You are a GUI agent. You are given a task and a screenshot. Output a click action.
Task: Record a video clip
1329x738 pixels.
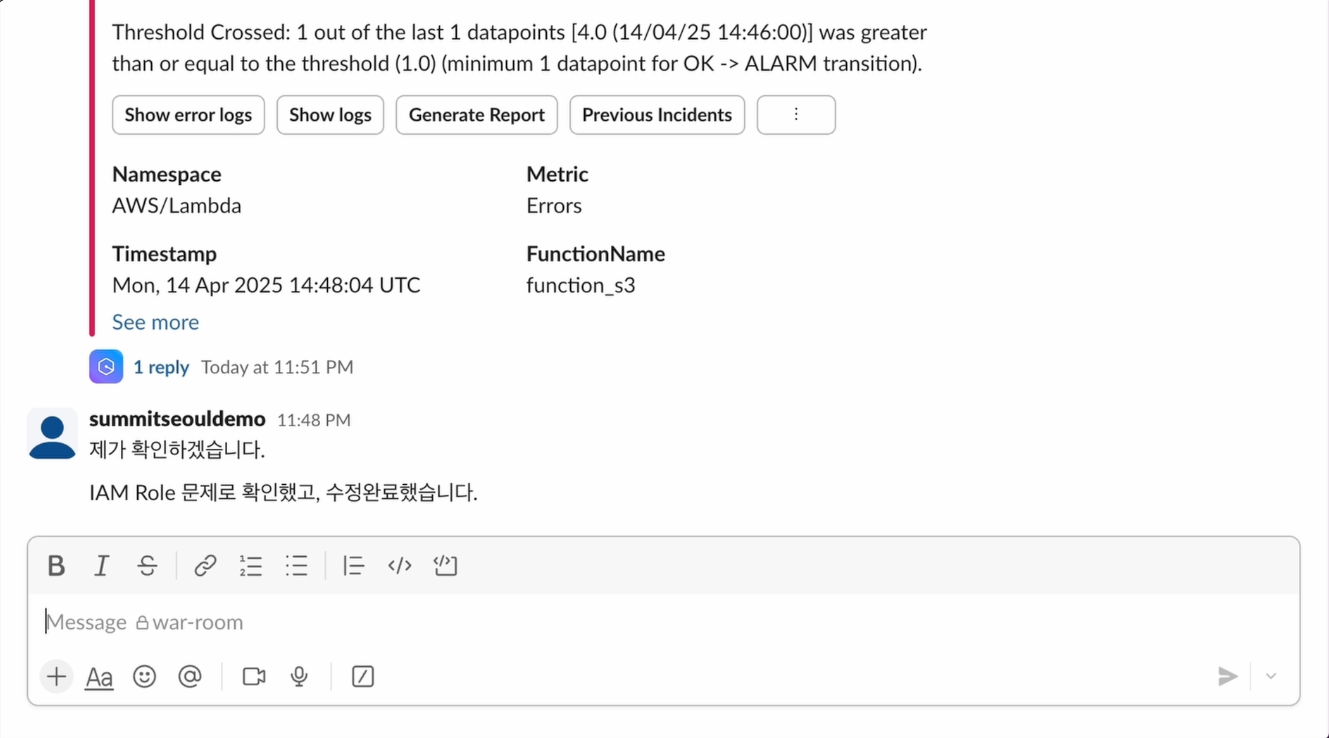[x=254, y=677]
